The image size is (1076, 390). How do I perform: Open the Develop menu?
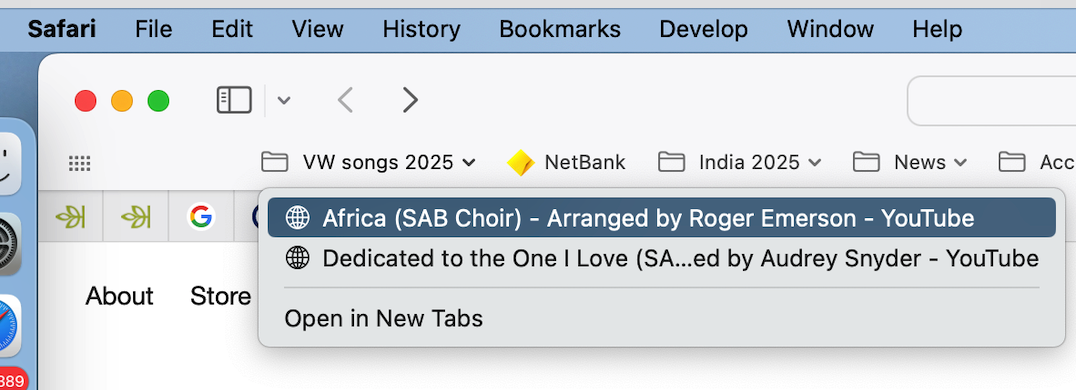pos(703,29)
